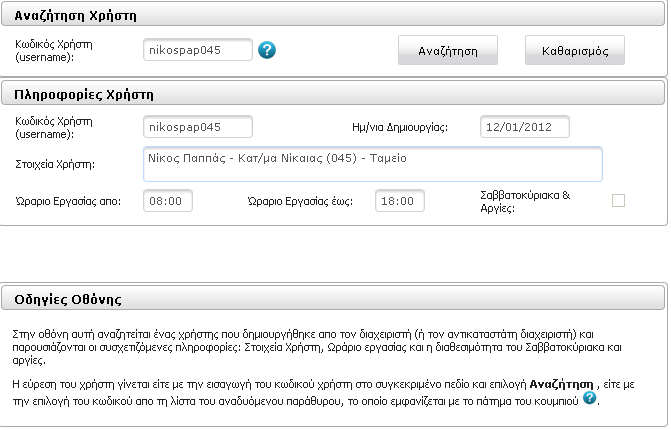Click the Ημ/νια Δημιουργίας label

(400, 128)
